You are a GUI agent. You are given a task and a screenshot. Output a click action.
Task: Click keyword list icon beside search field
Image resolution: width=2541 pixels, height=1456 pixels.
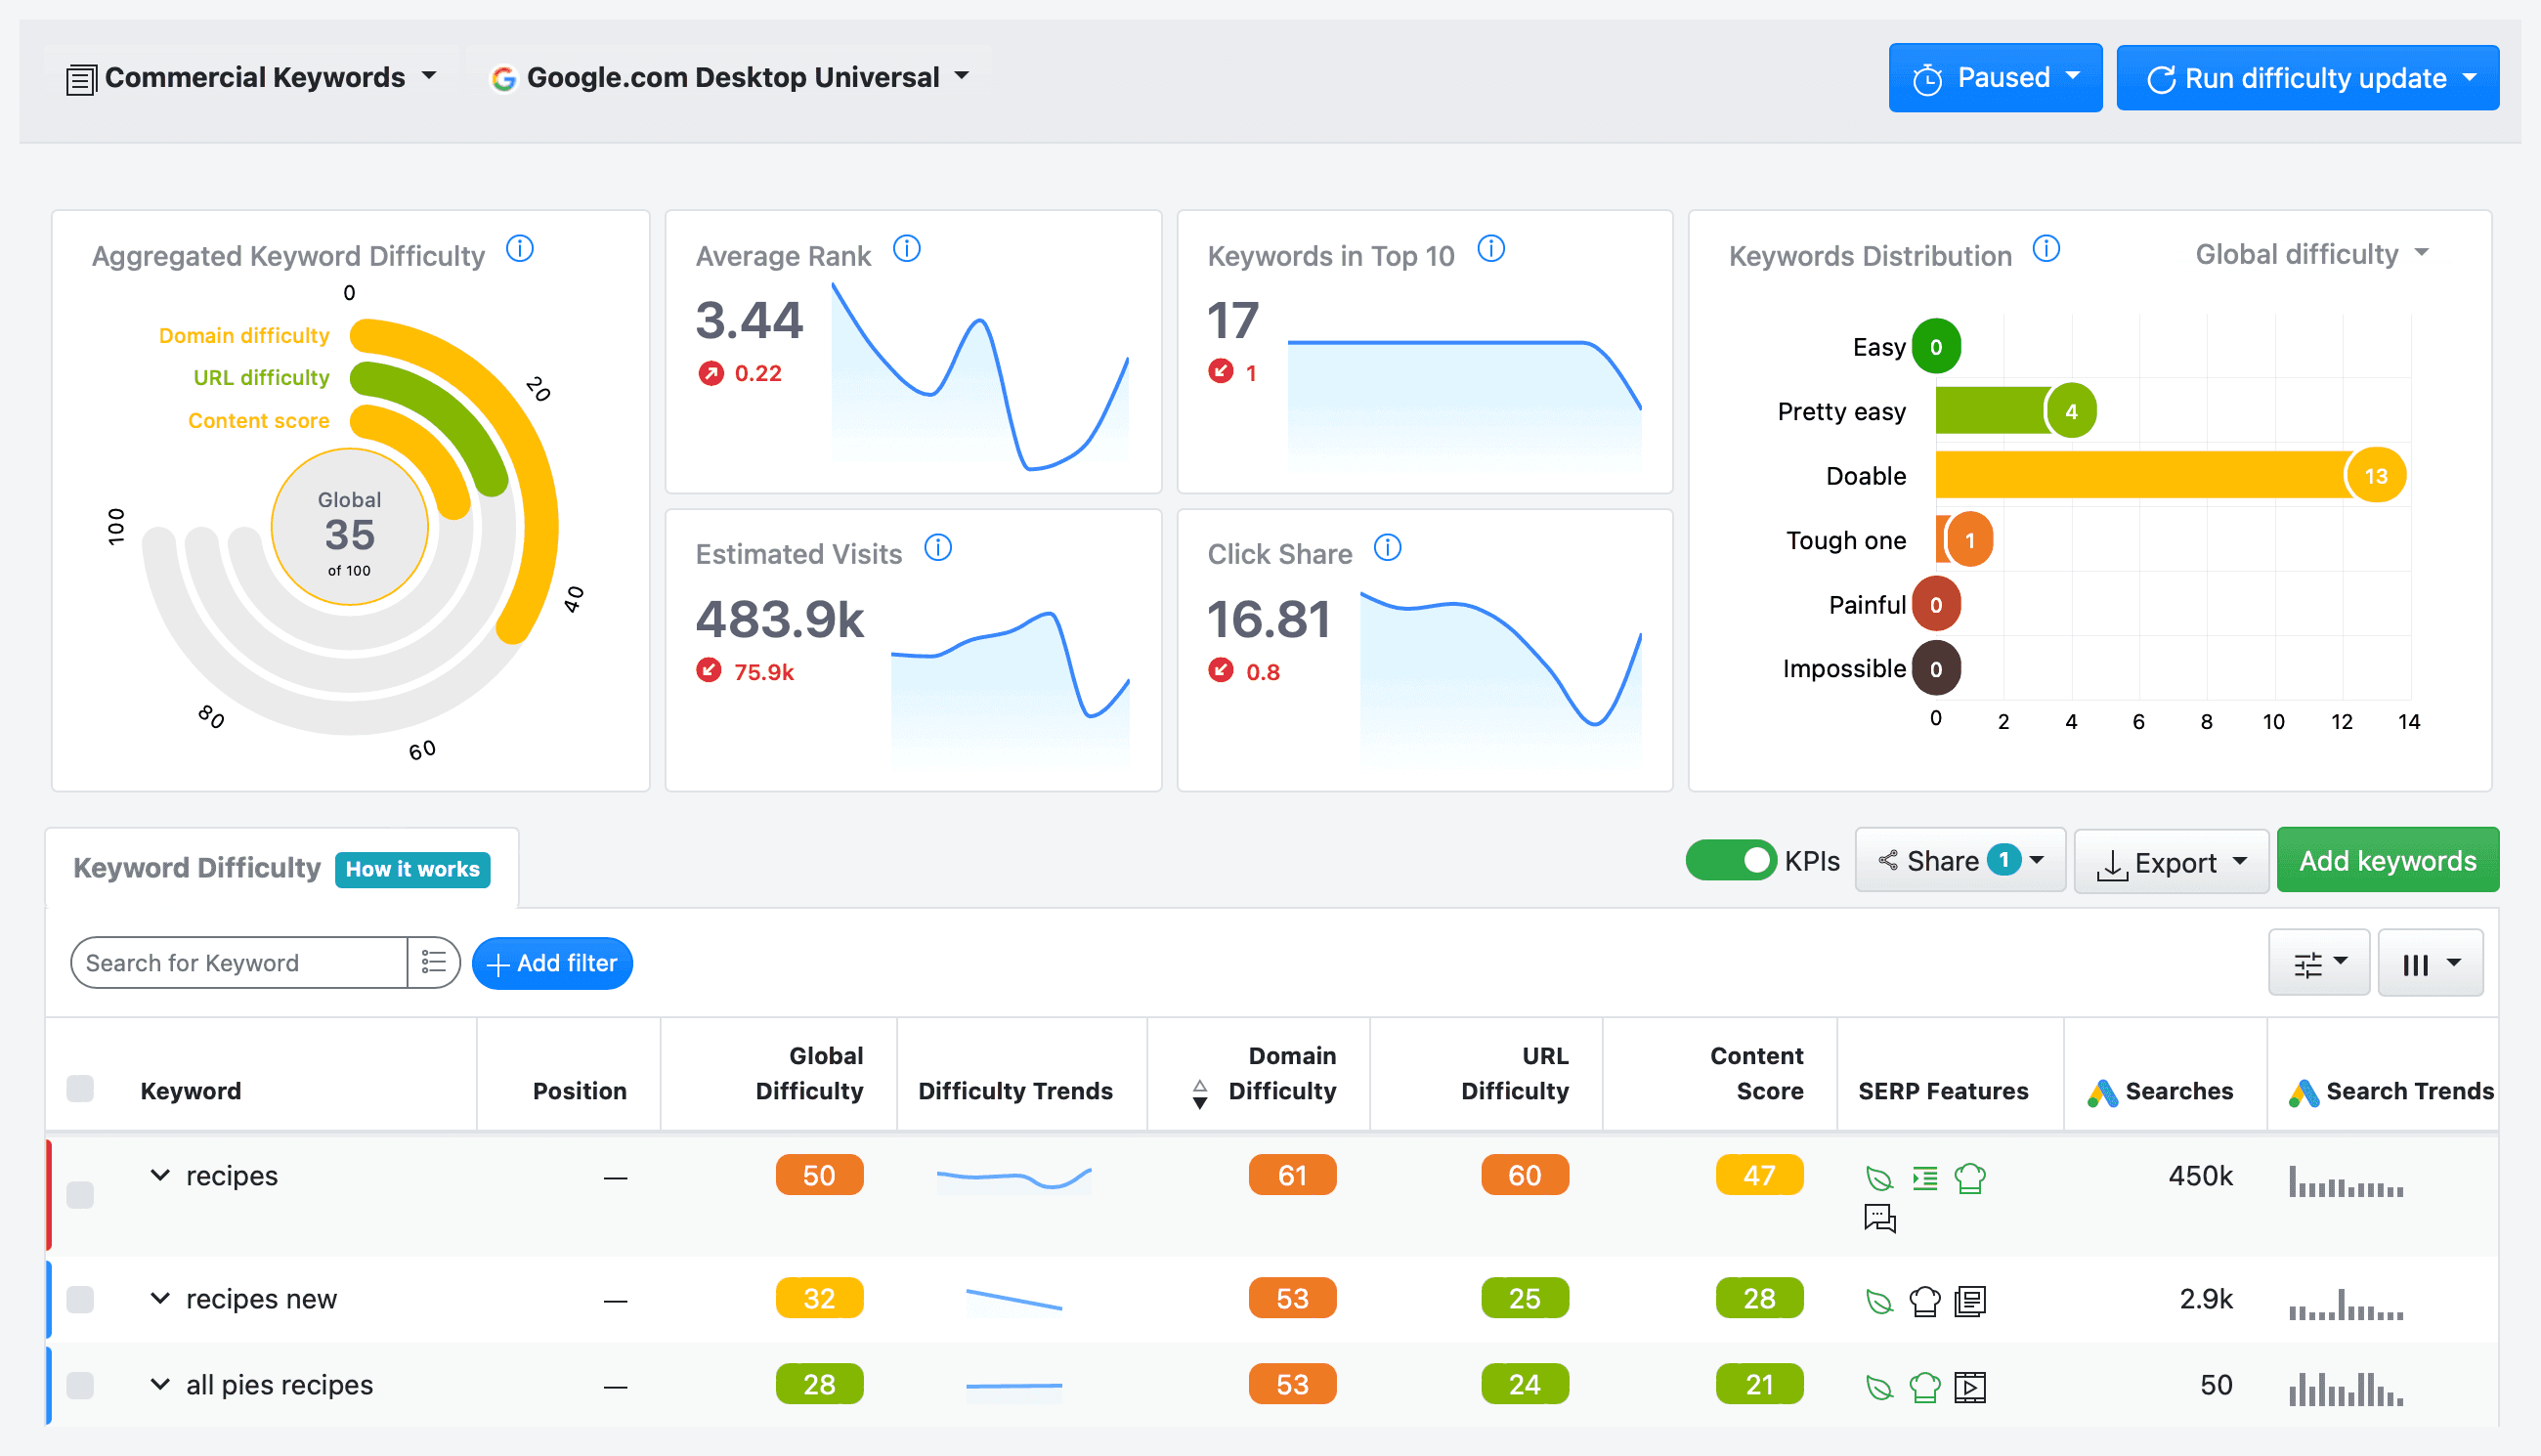pos(433,962)
